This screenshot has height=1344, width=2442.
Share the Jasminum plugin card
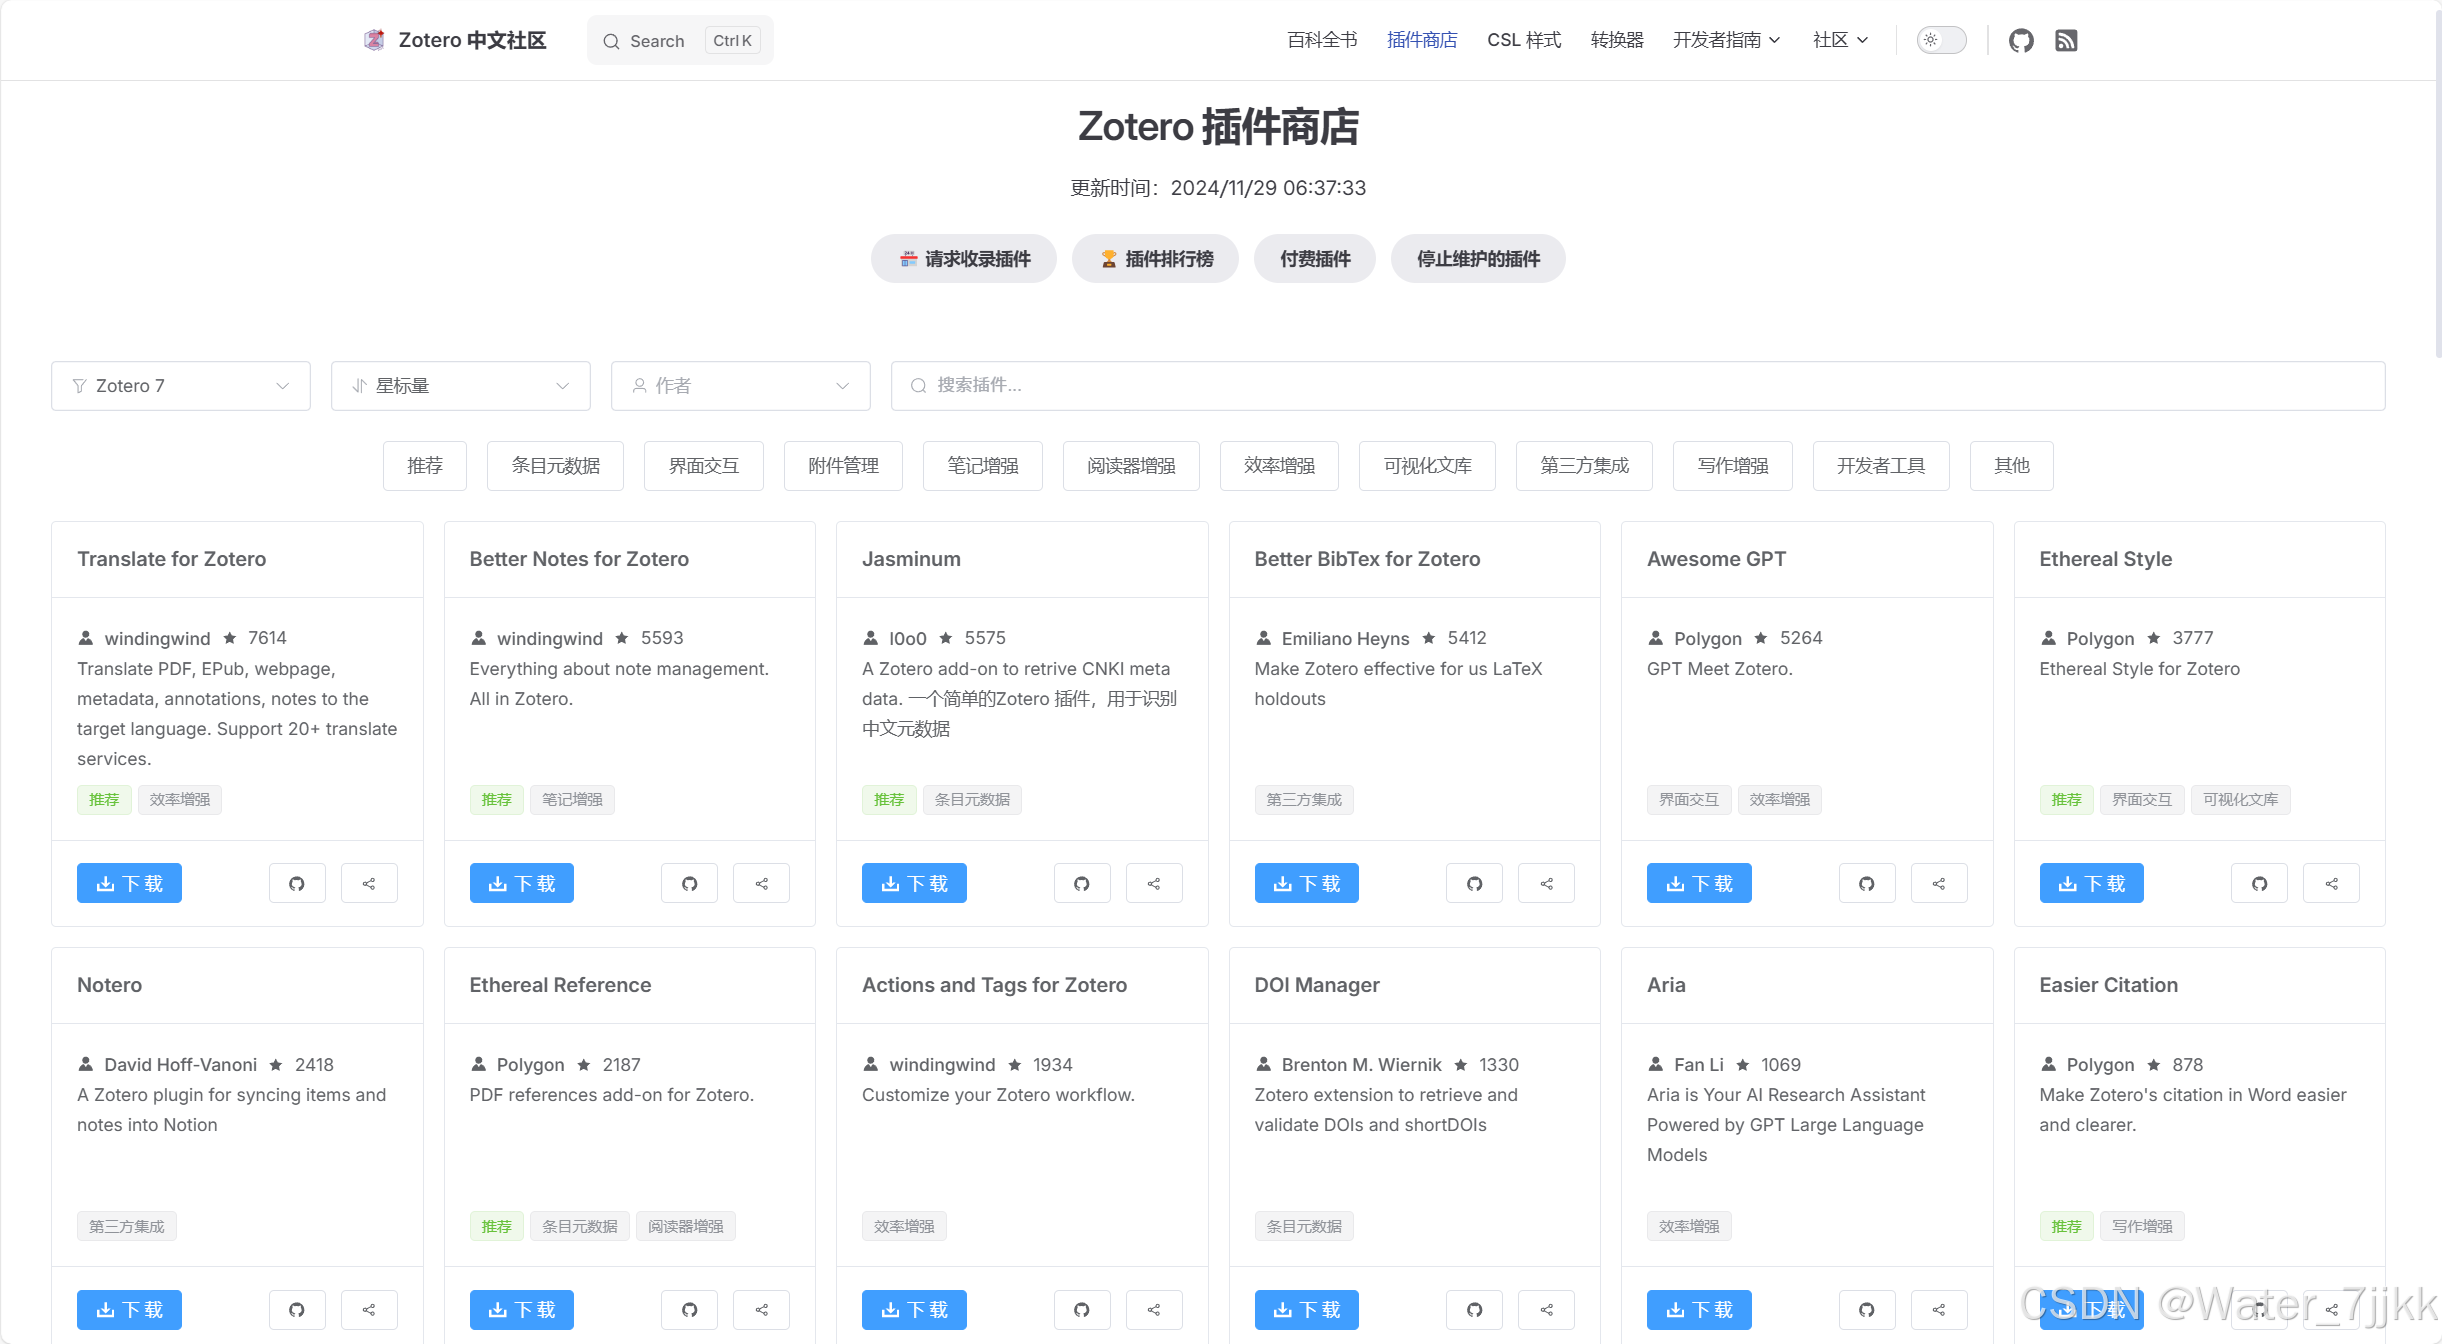click(x=1154, y=883)
